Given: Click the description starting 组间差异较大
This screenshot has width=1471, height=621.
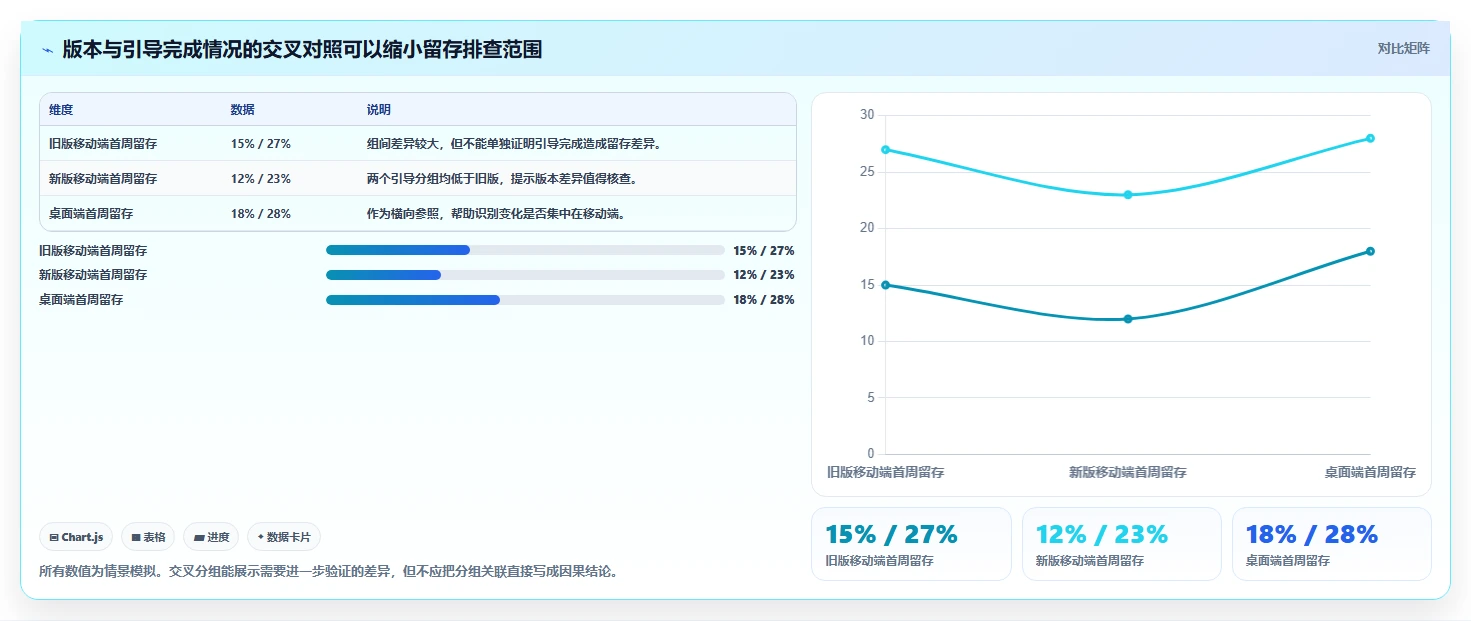Looking at the screenshot, I should click(x=514, y=144).
